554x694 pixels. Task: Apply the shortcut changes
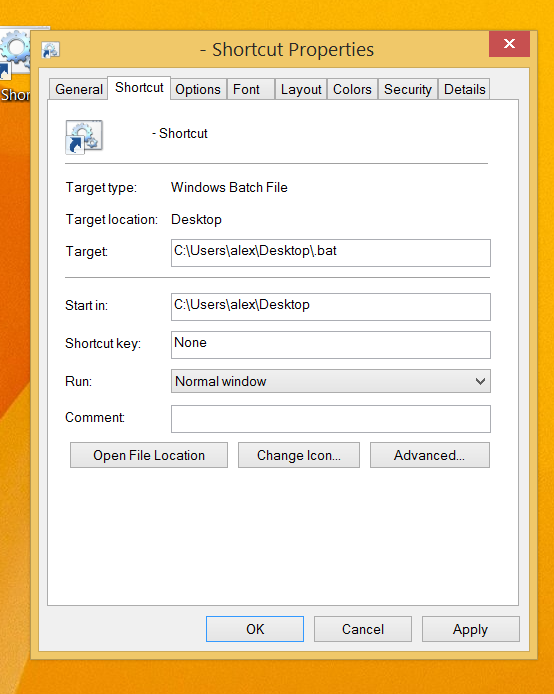click(470, 629)
